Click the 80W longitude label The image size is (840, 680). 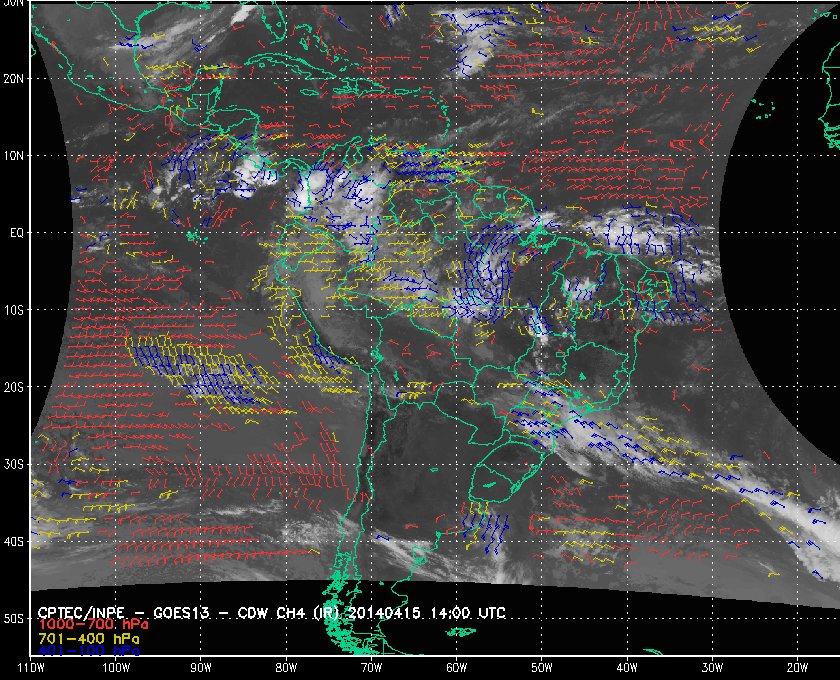pos(286,668)
